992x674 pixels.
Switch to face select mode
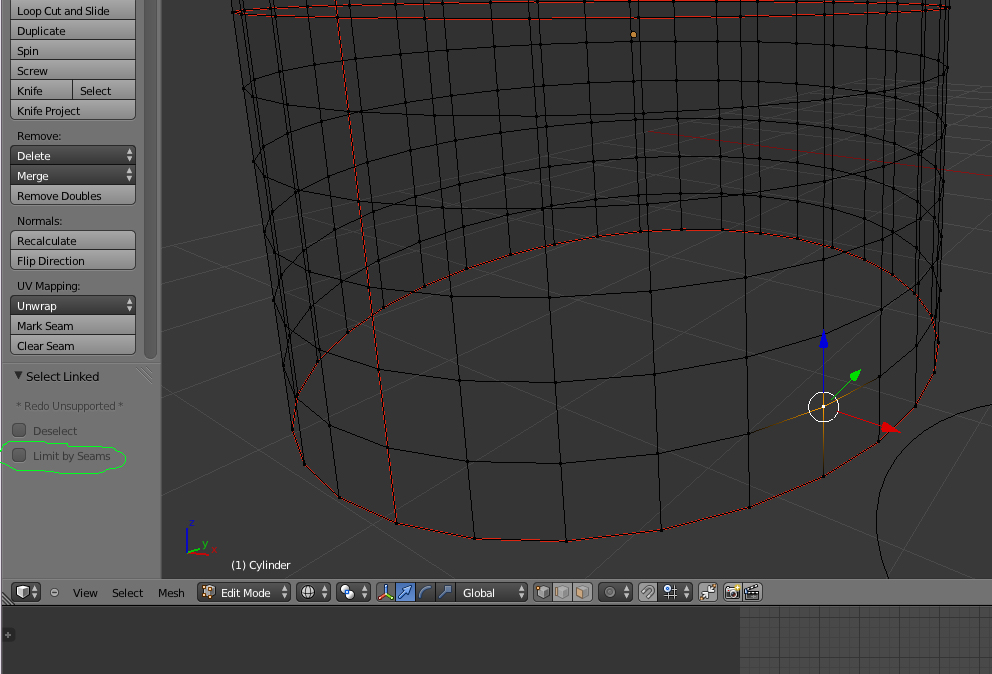[x=582, y=592]
